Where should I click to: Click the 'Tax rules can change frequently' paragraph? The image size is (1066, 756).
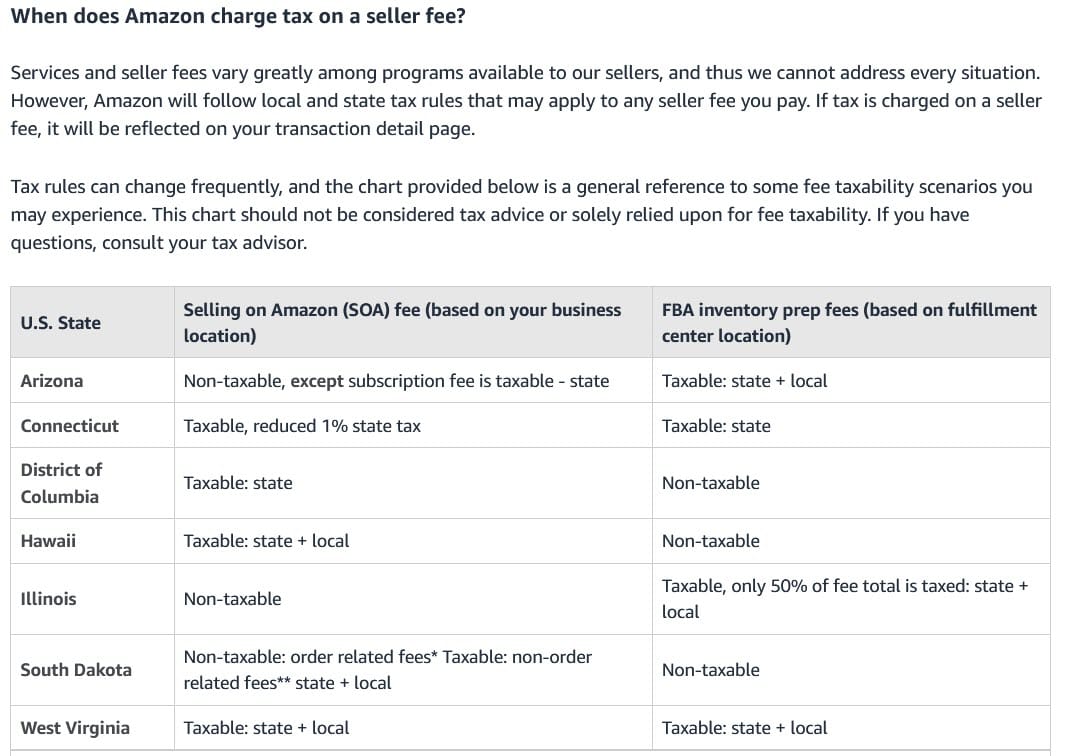click(521, 215)
